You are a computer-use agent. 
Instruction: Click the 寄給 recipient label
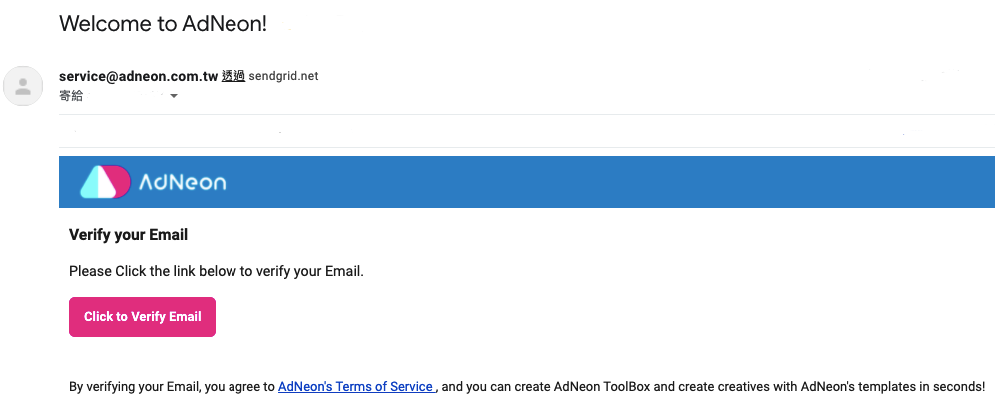pos(70,96)
